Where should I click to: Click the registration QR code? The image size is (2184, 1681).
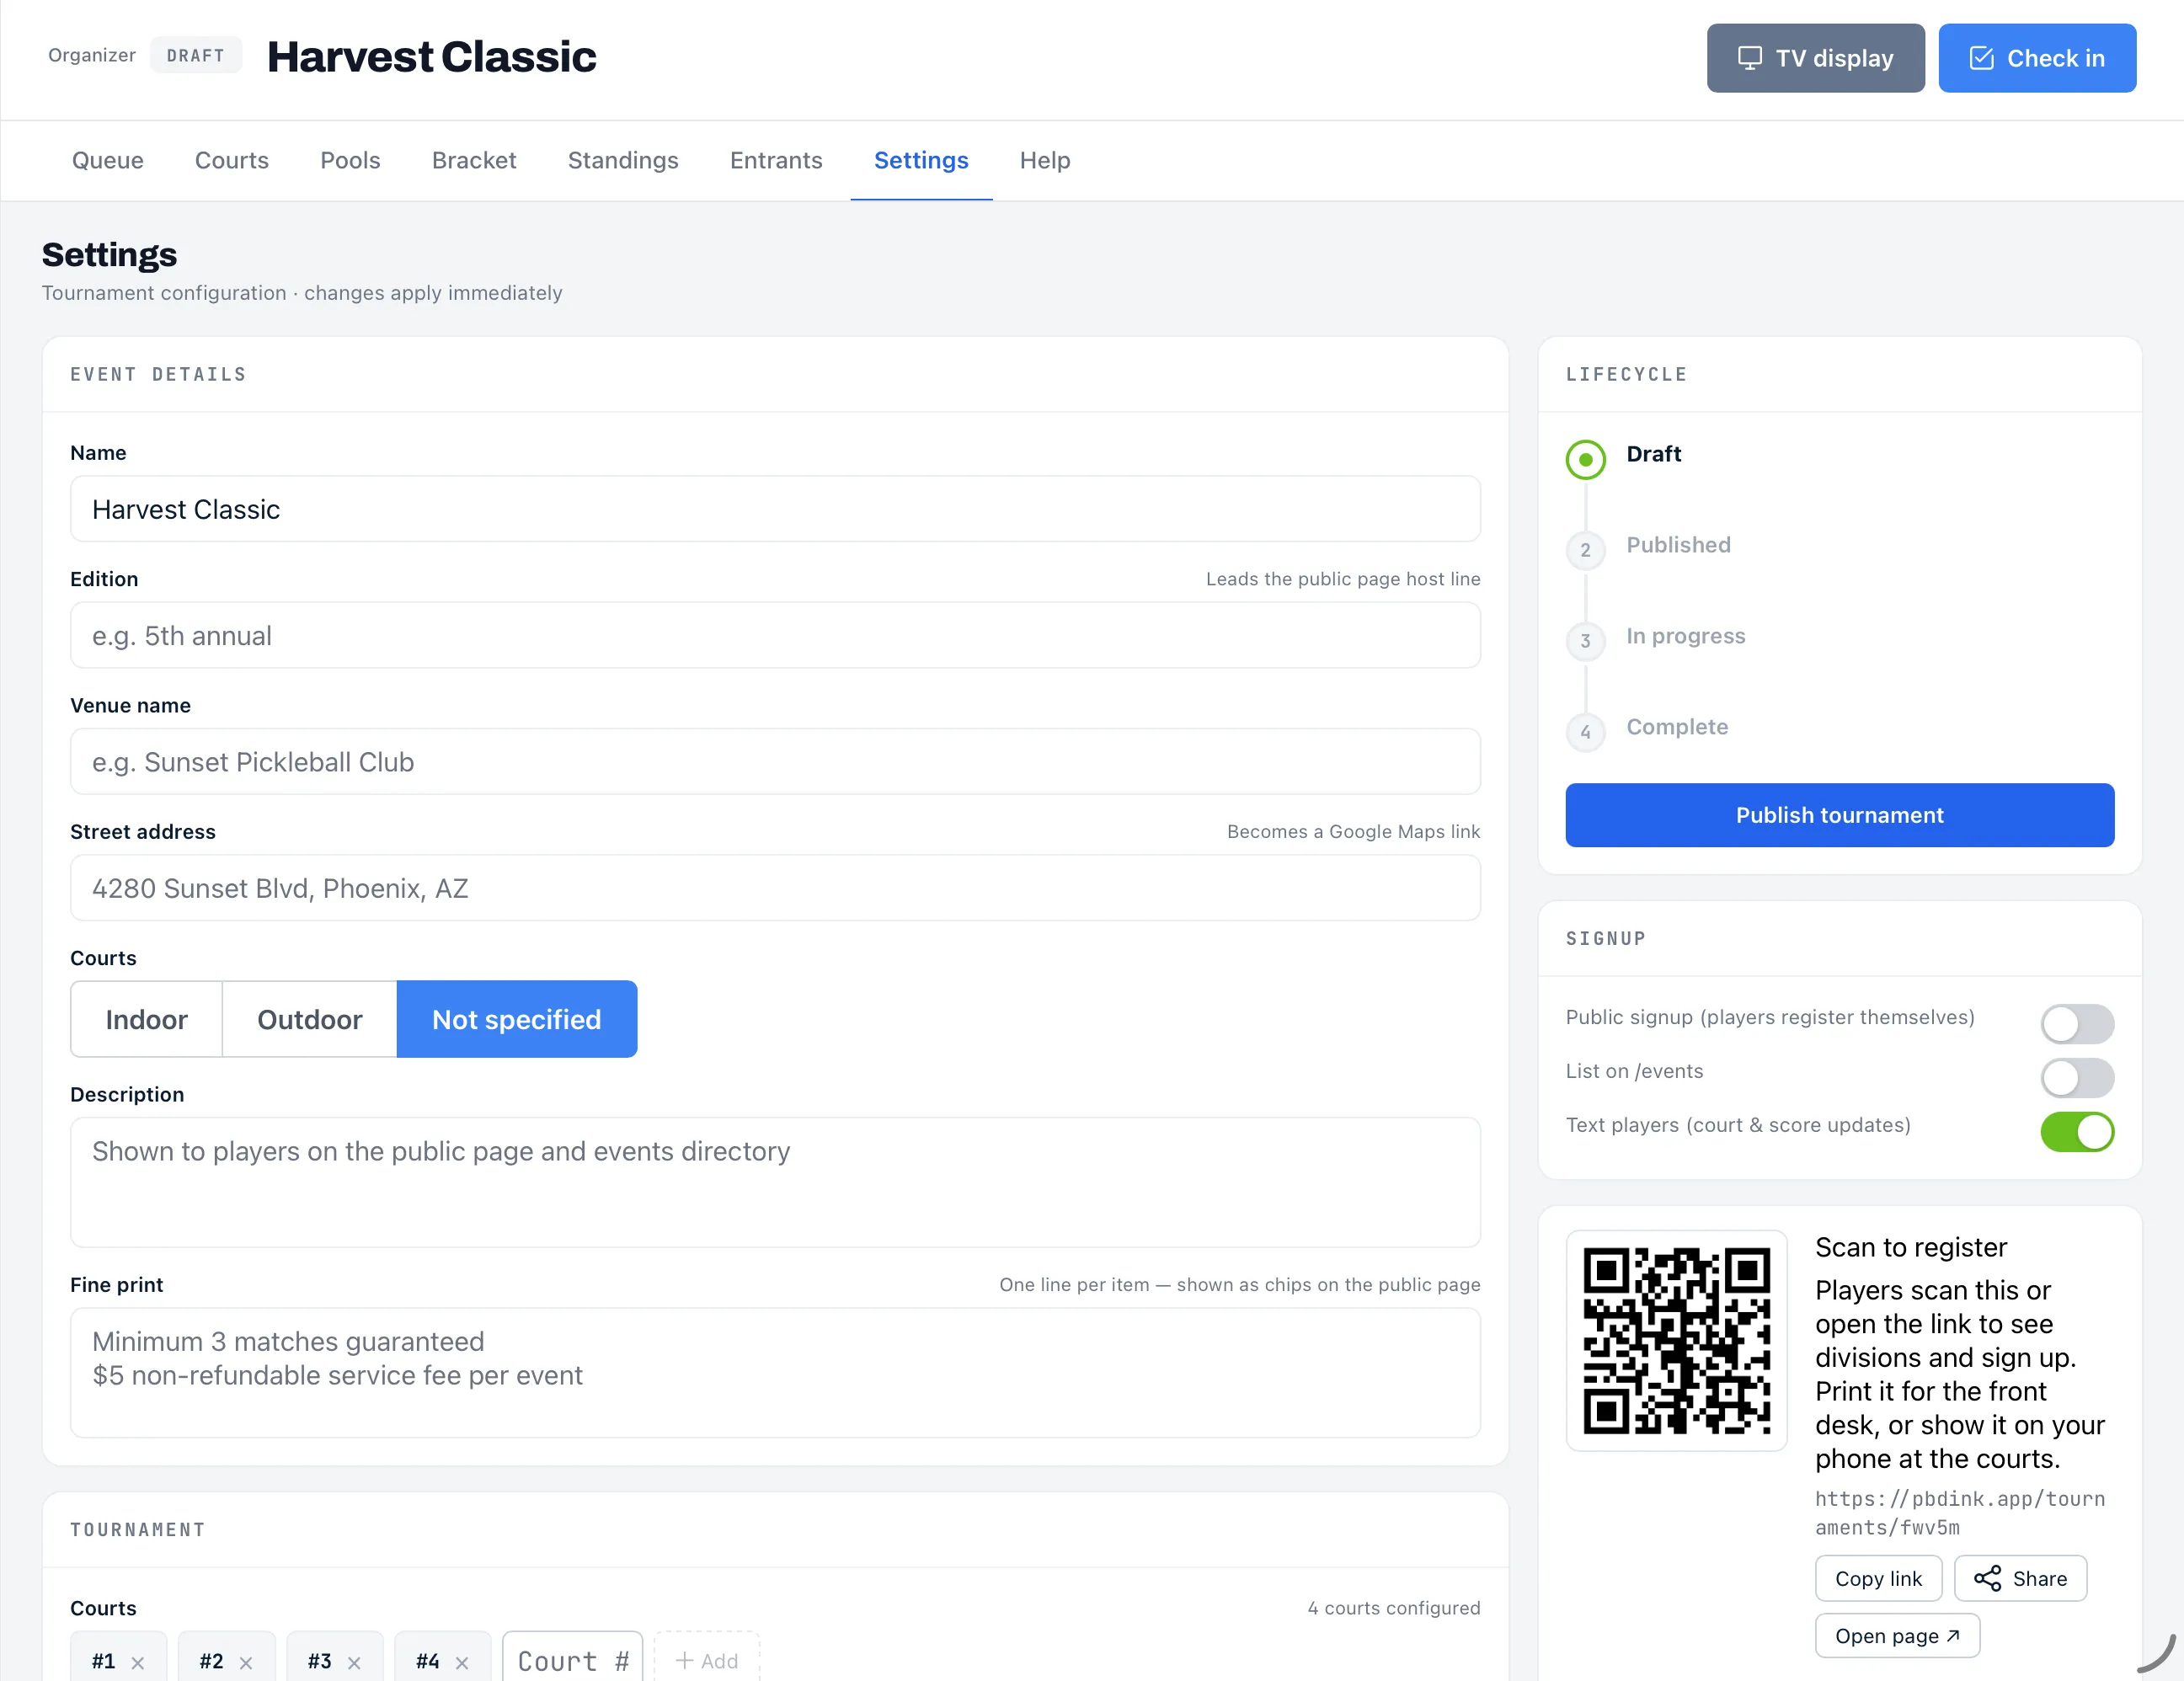click(1676, 1340)
